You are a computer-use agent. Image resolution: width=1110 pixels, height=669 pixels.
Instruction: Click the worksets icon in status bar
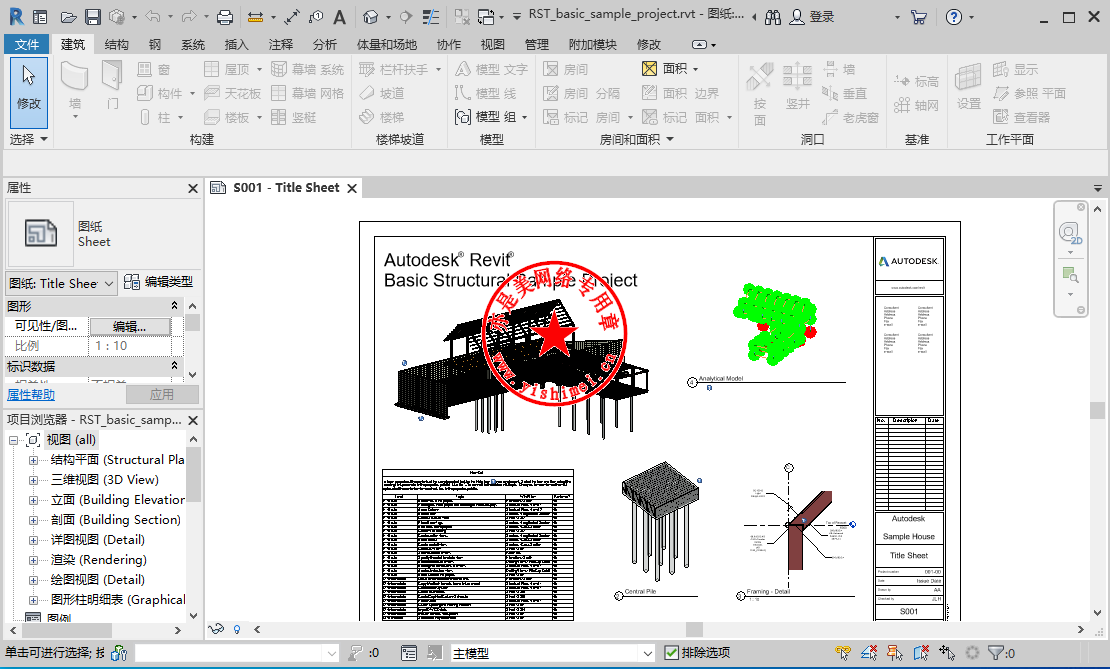click(118, 653)
